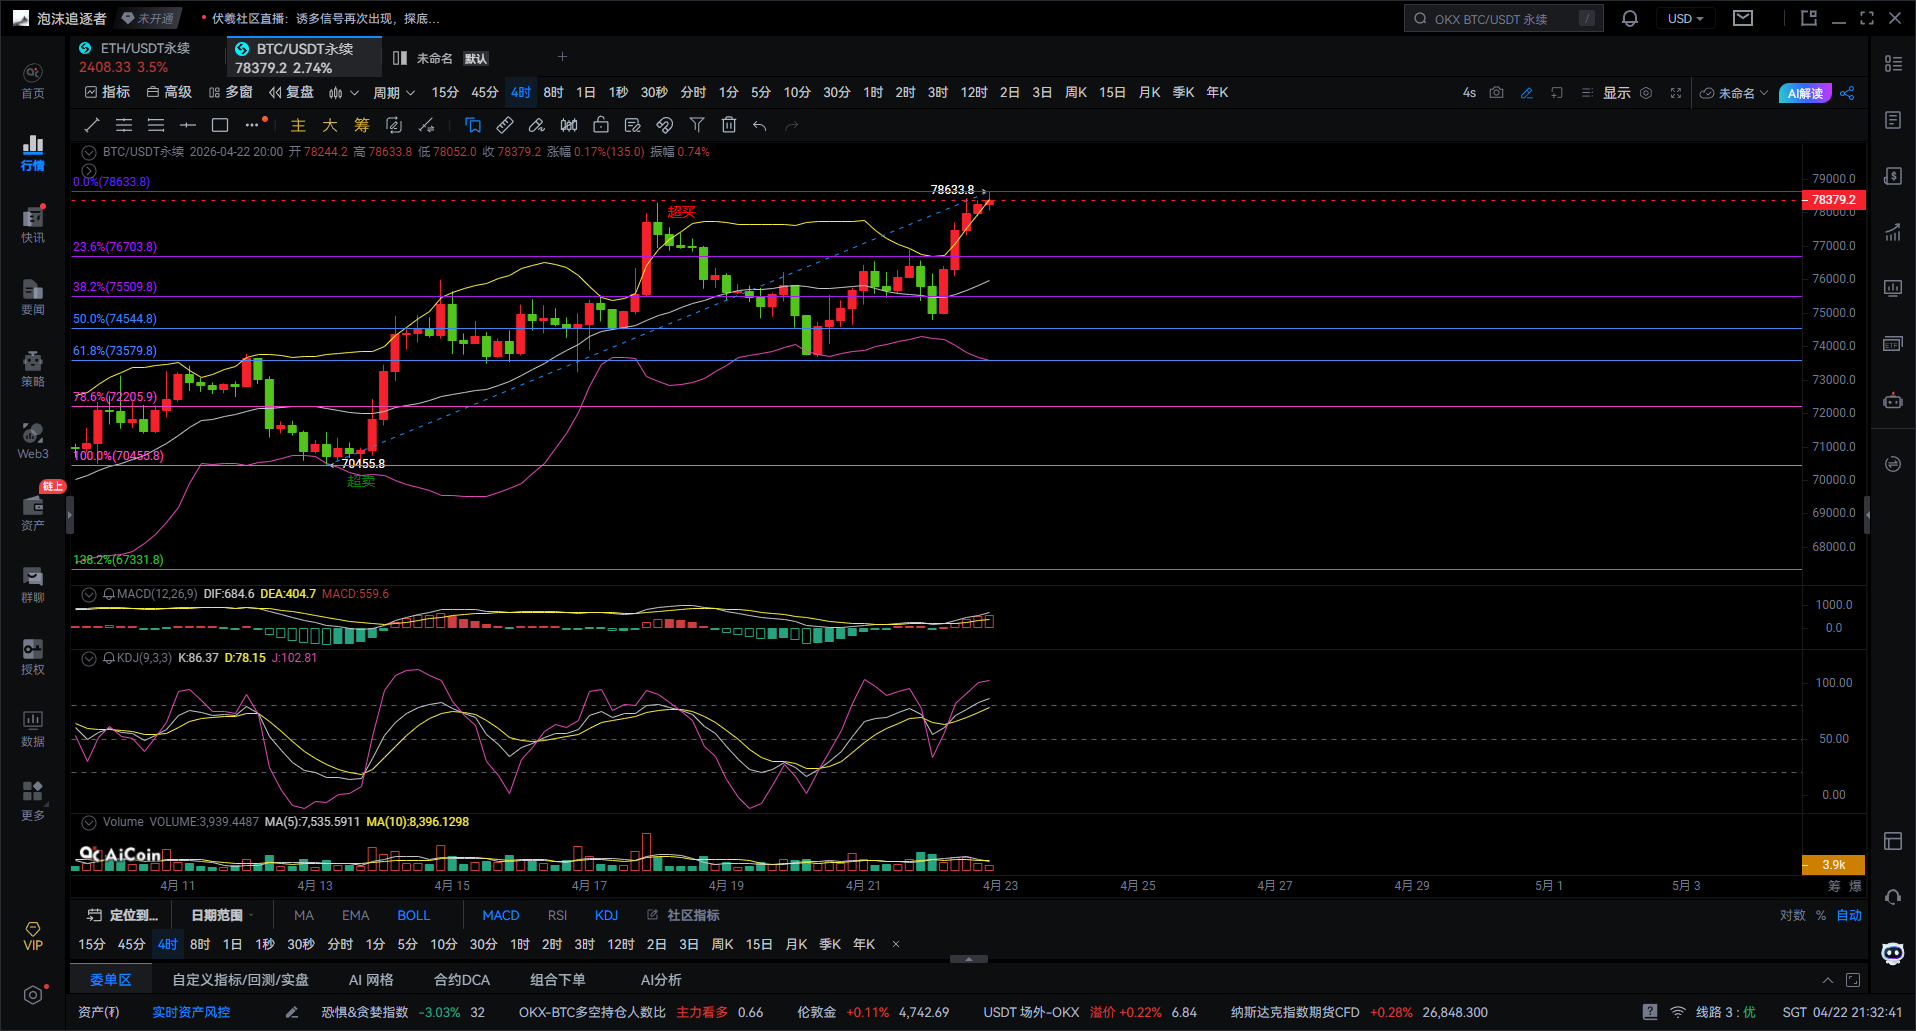This screenshot has height=1031, width=1916.
Task: Take a chart screenshot with camera icon
Action: [1496, 93]
